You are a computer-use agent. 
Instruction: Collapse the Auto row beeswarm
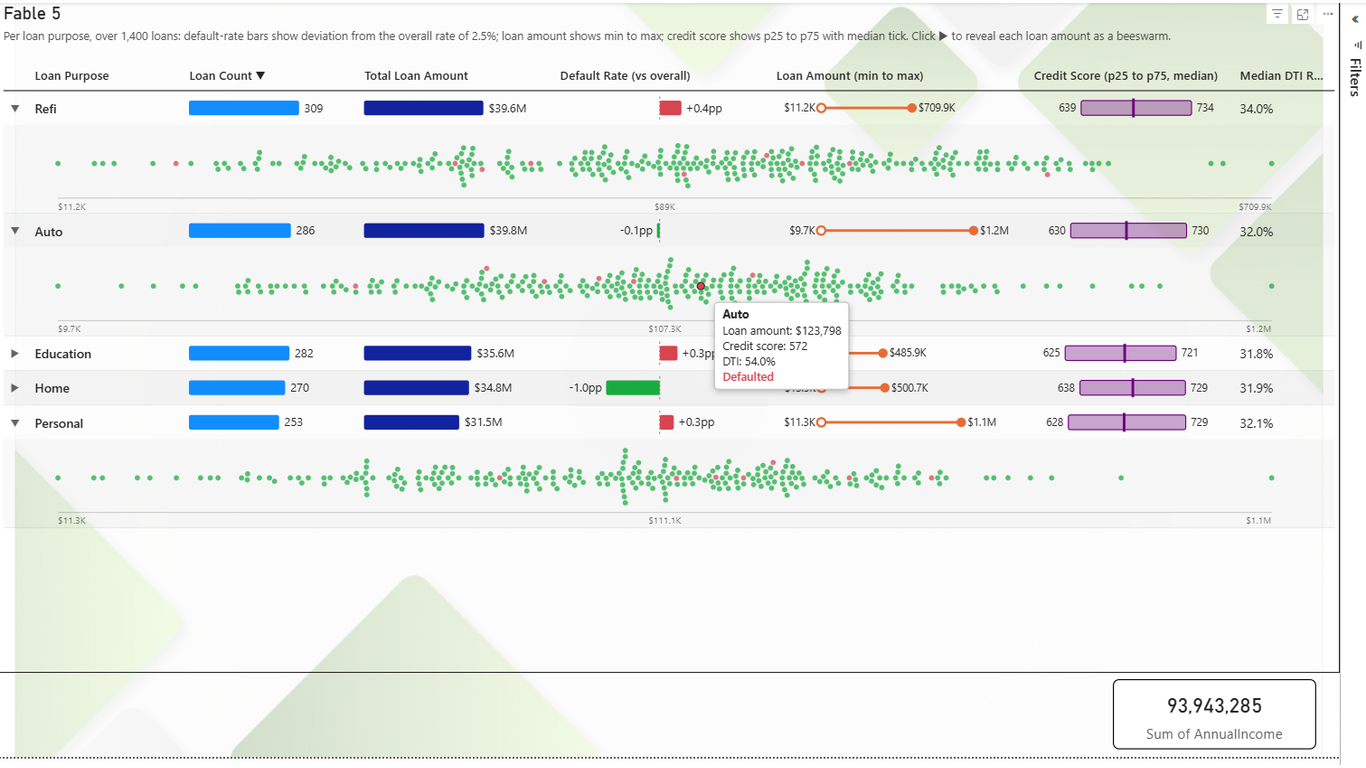[15, 231]
